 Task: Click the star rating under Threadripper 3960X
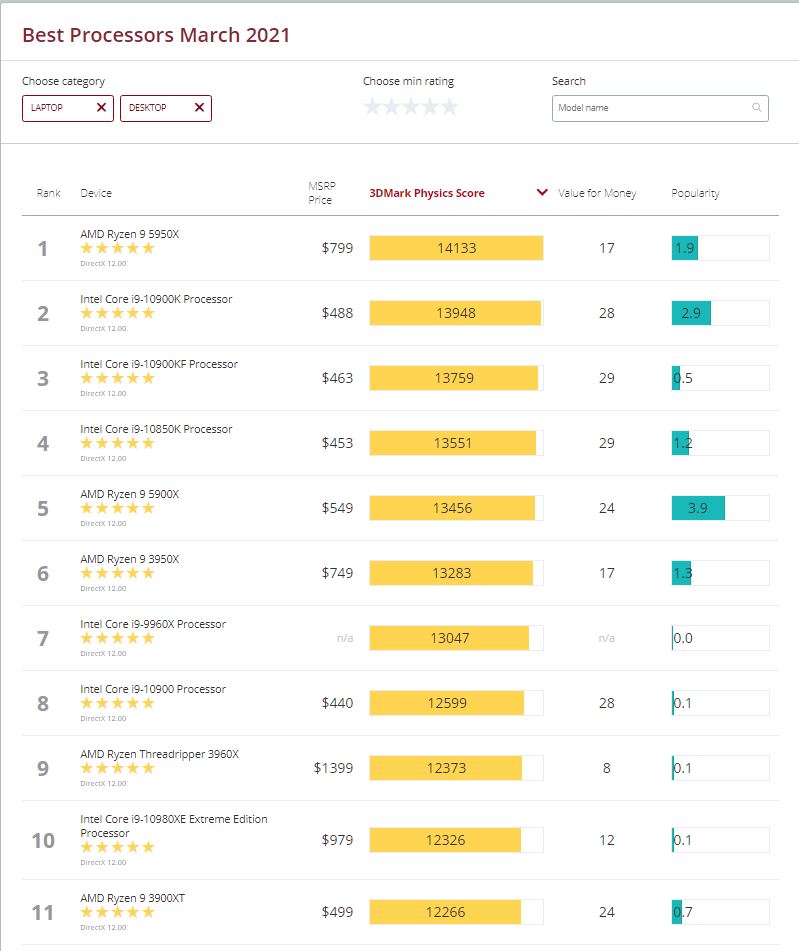tap(118, 768)
